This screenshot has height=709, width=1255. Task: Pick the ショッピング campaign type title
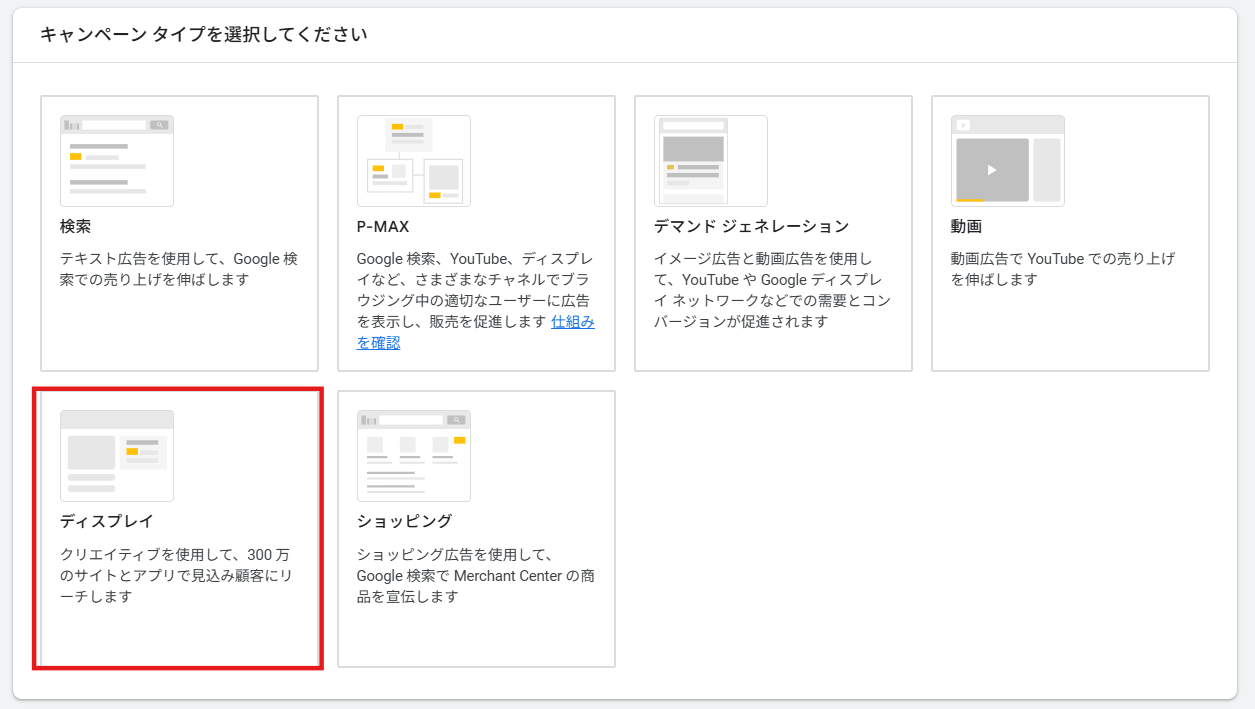click(404, 521)
